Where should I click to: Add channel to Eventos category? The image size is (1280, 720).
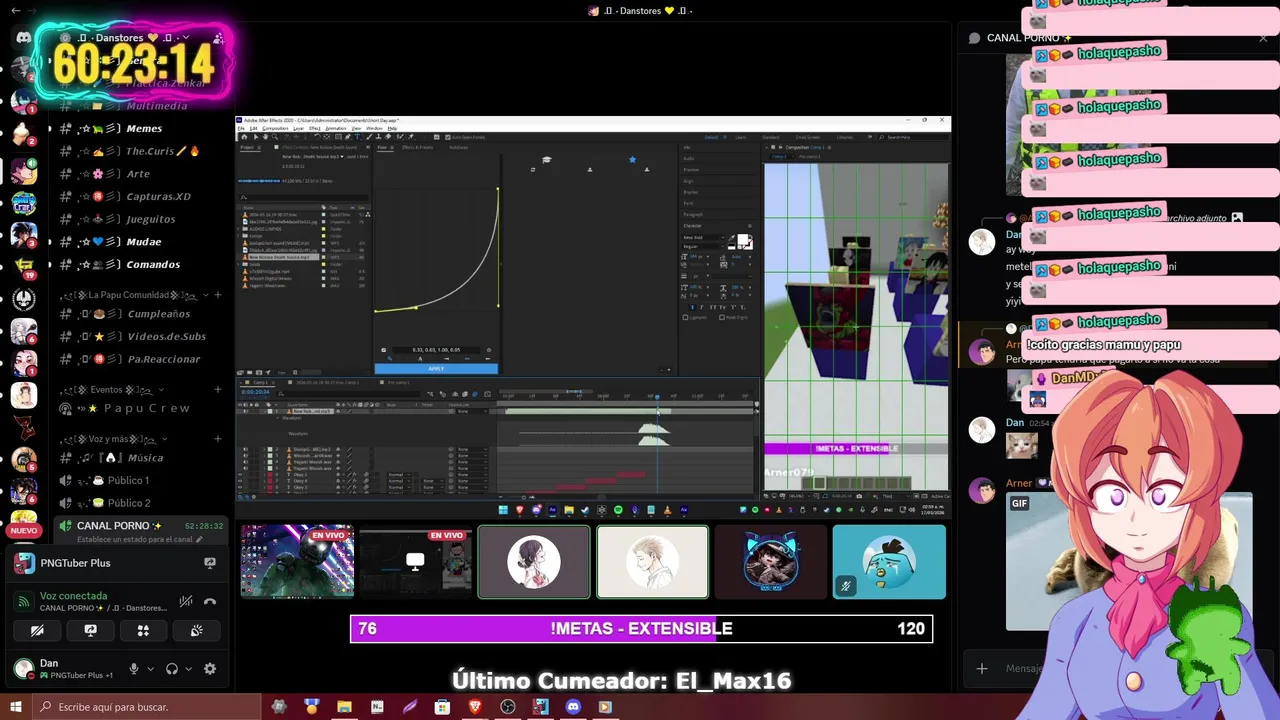coord(218,390)
